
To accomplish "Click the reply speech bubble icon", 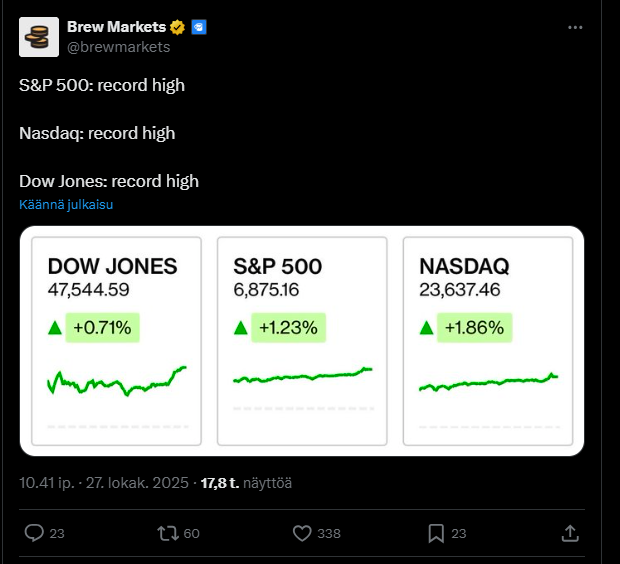I will coord(34,533).
